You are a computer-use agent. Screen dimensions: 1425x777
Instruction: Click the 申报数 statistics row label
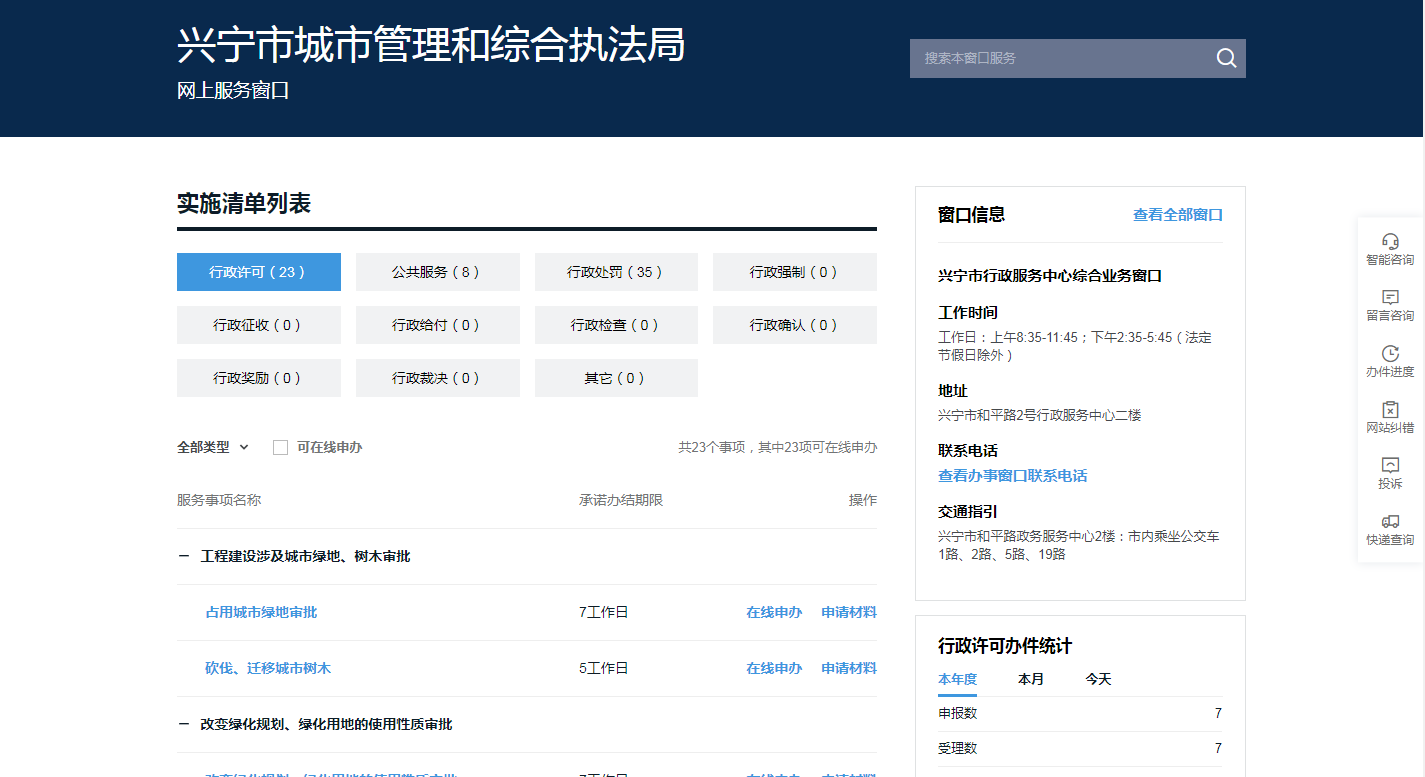pyautogui.click(x=957, y=714)
